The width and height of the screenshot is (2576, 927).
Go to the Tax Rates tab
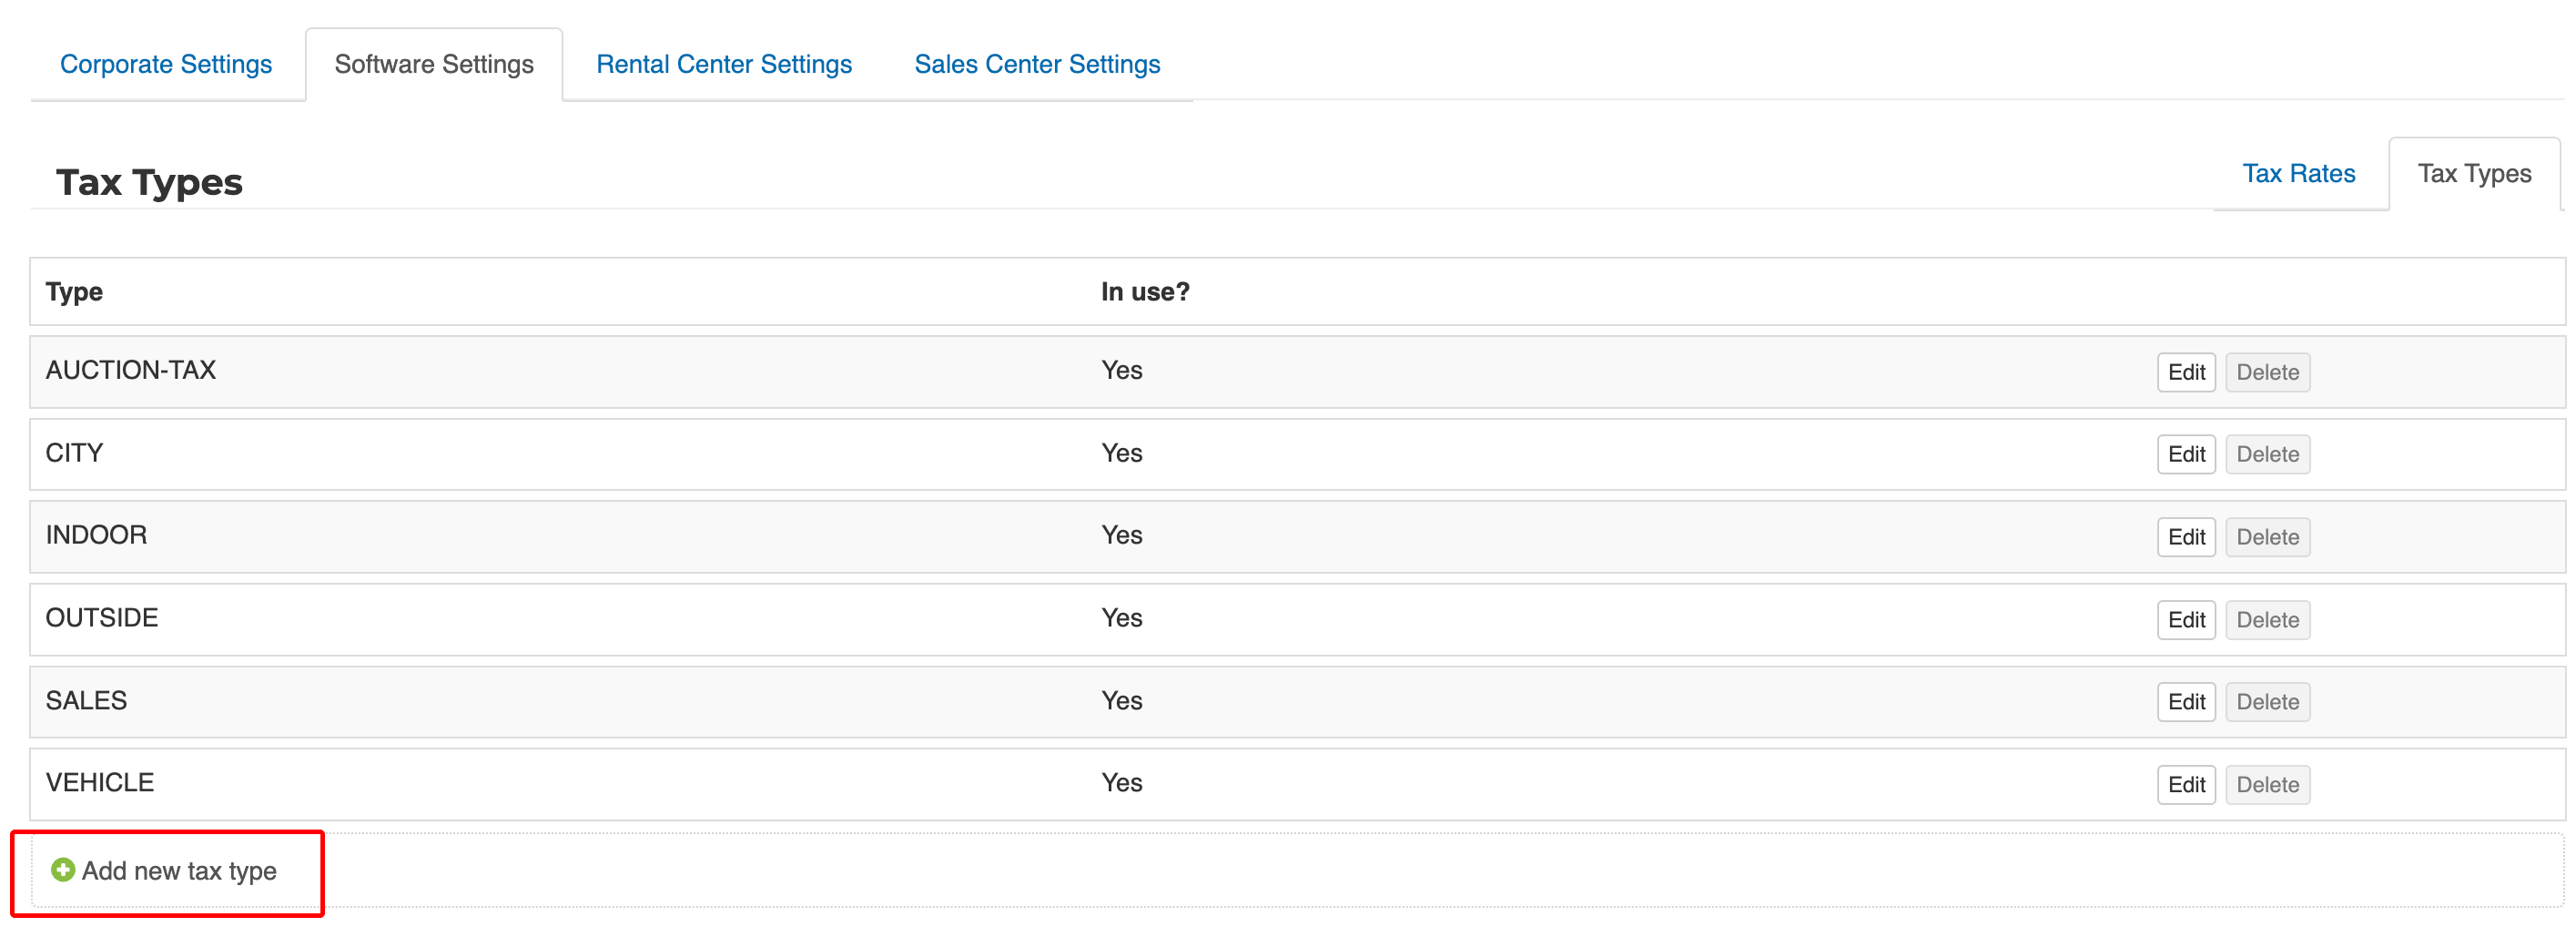(x=2298, y=174)
